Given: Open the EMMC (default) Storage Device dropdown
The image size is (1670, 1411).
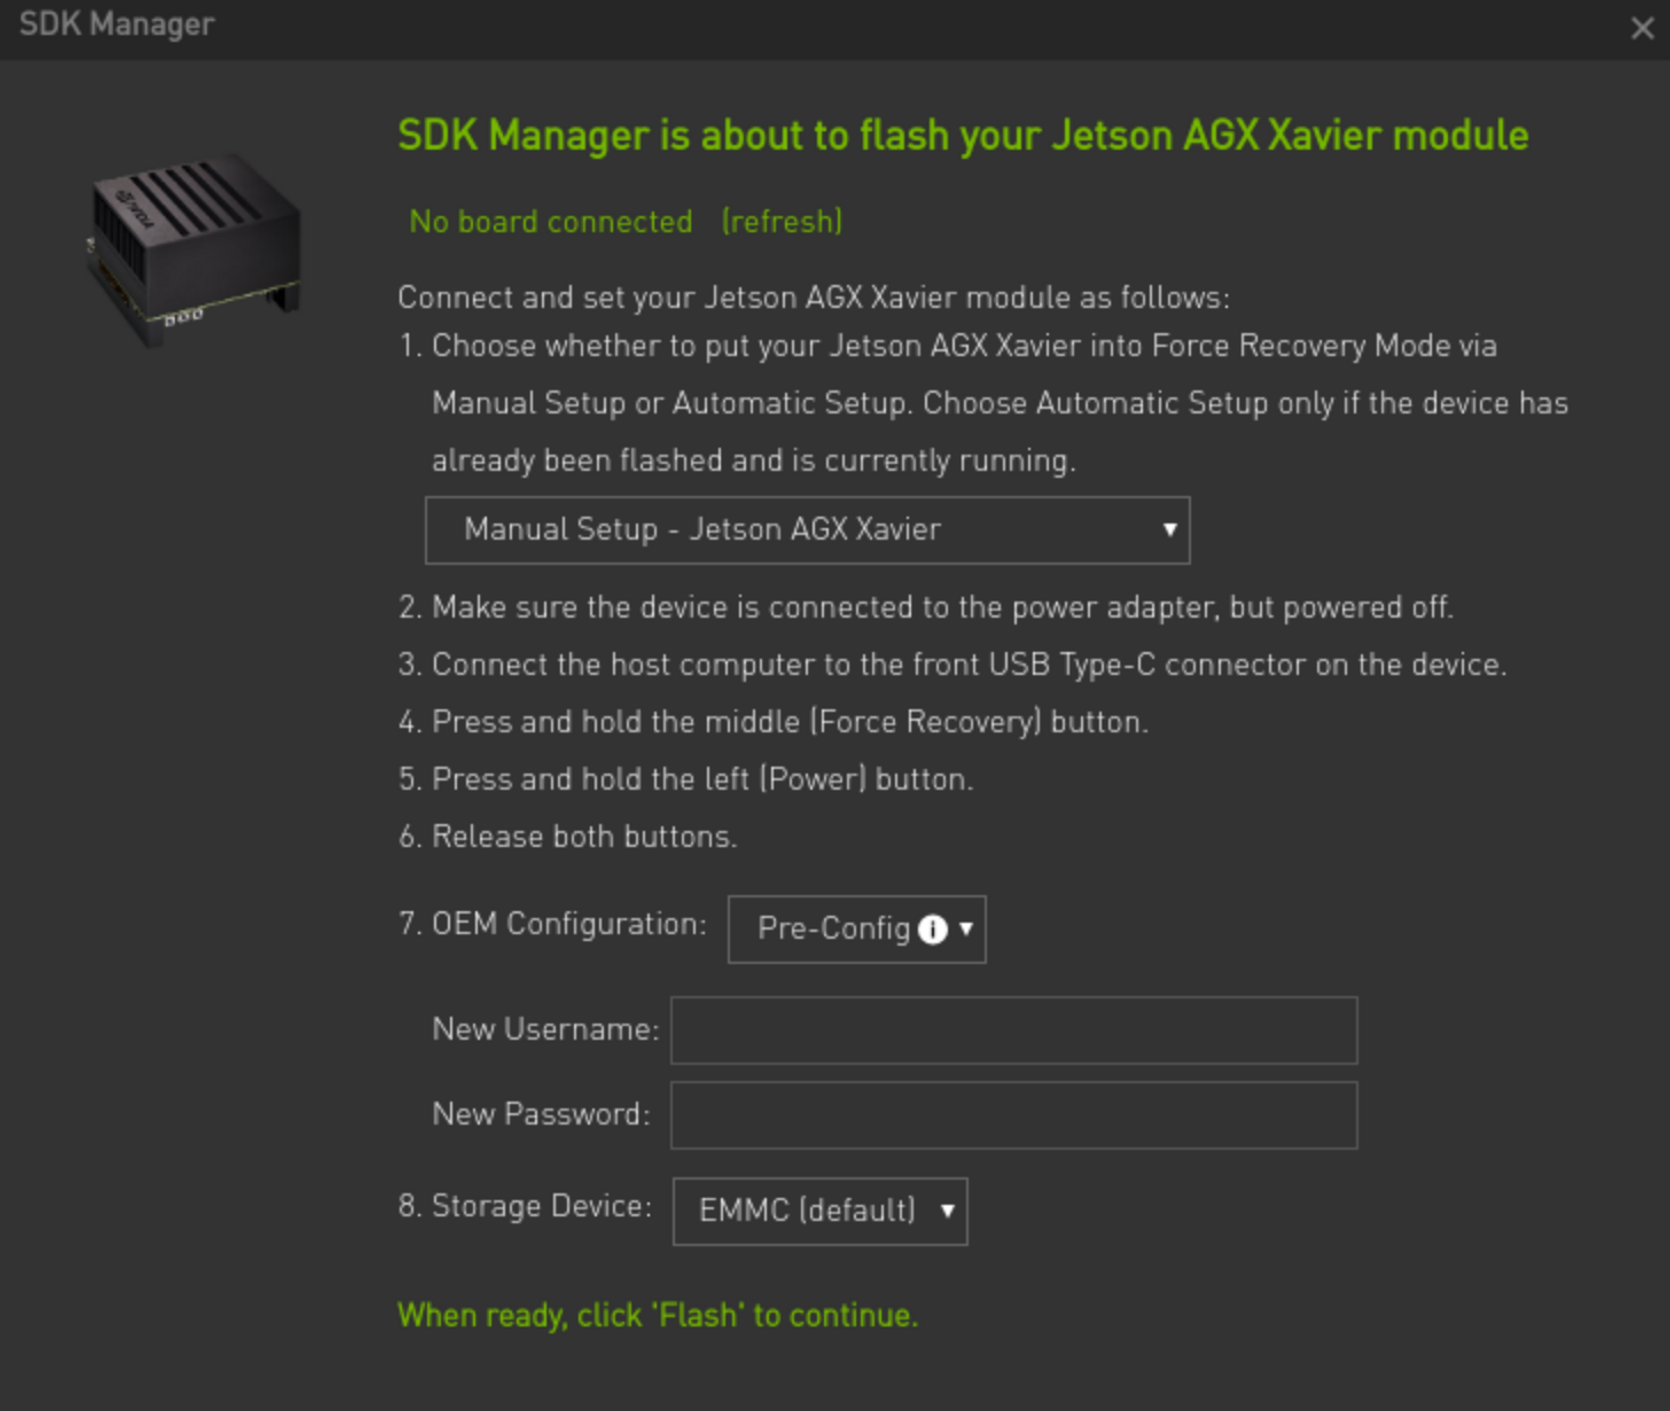Looking at the screenshot, I should (x=820, y=1211).
